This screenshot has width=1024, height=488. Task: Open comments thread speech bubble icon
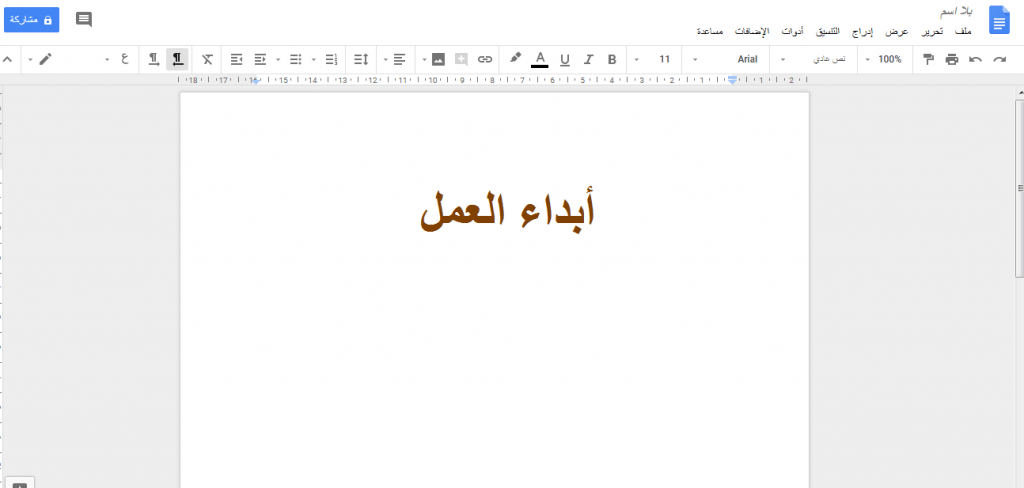pos(84,19)
